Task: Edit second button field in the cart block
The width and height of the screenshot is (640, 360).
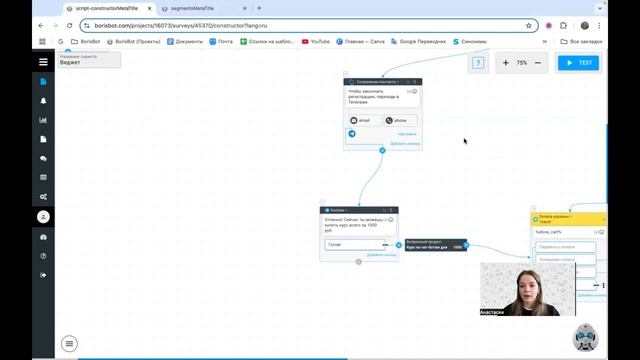Action: click(x=566, y=260)
